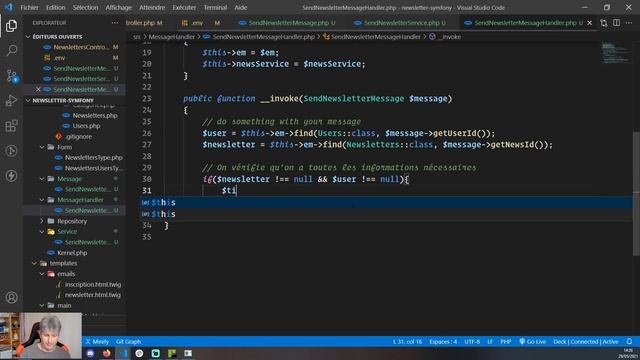Open the Aide menu
640x360 pixels.
tap(240, 7)
